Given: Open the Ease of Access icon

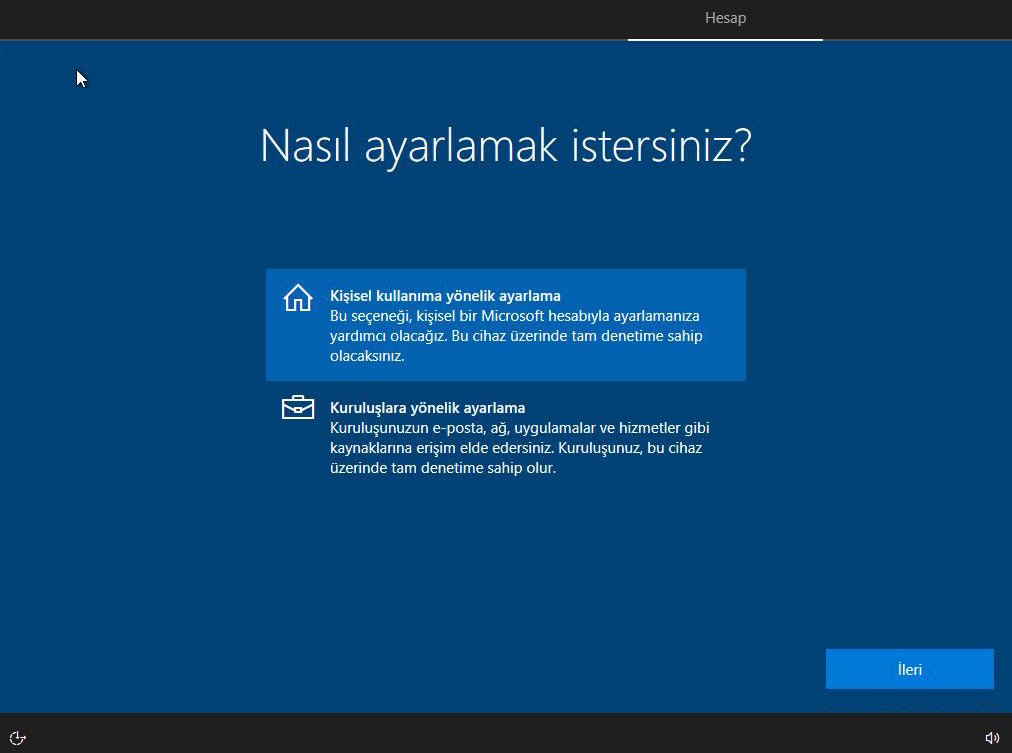Looking at the screenshot, I should 17,738.
